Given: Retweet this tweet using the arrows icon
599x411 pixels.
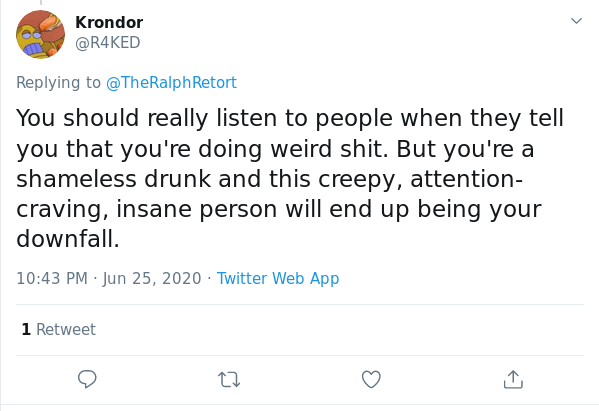Looking at the screenshot, I should (229, 380).
